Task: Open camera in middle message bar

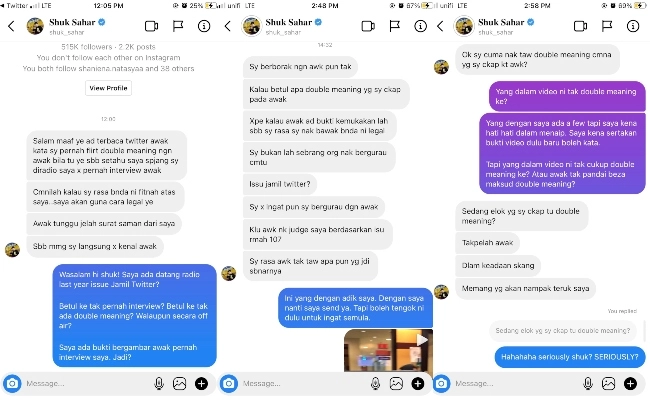Action: (x=229, y=383)
